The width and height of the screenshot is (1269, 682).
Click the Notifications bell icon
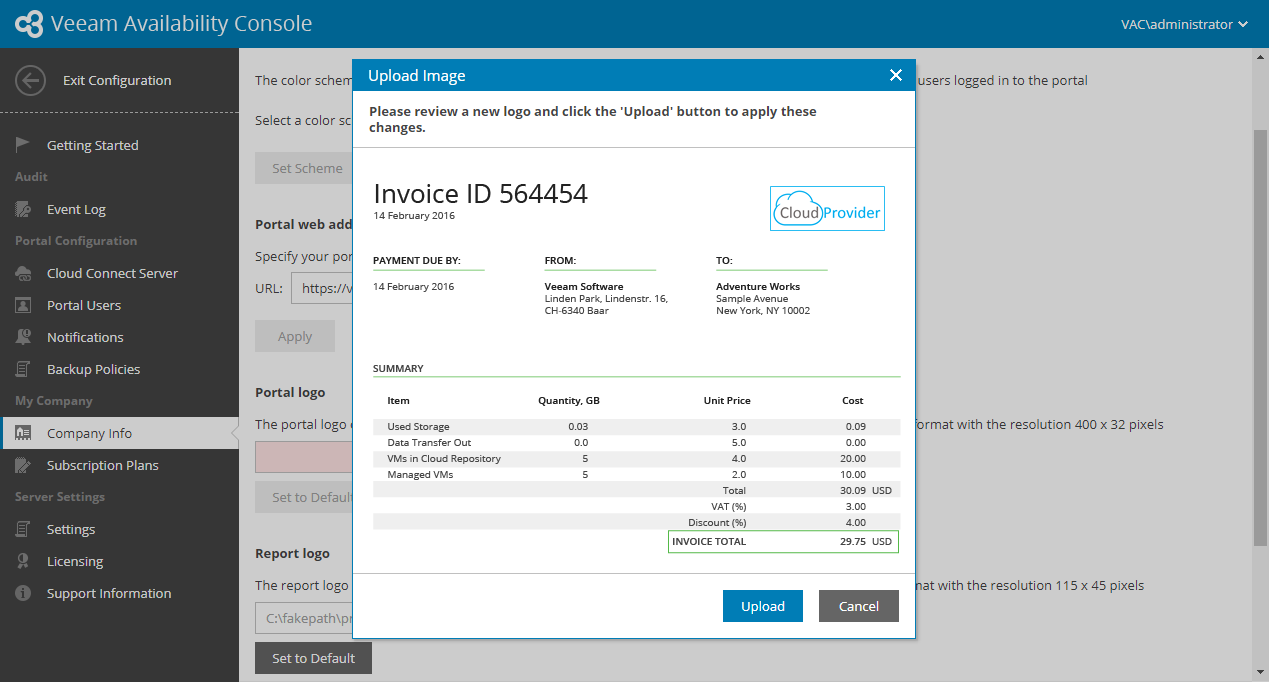click(23, 337)
